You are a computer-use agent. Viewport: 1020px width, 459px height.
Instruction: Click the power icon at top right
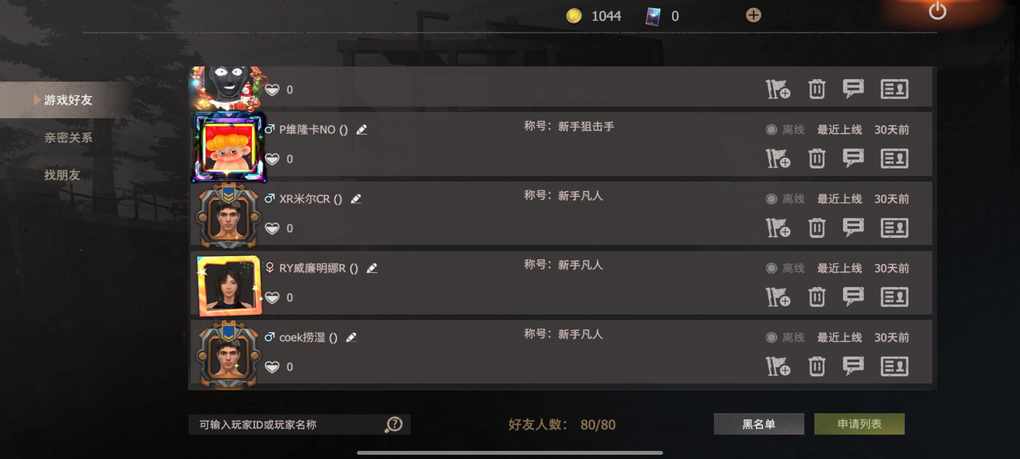pos(937,10)
